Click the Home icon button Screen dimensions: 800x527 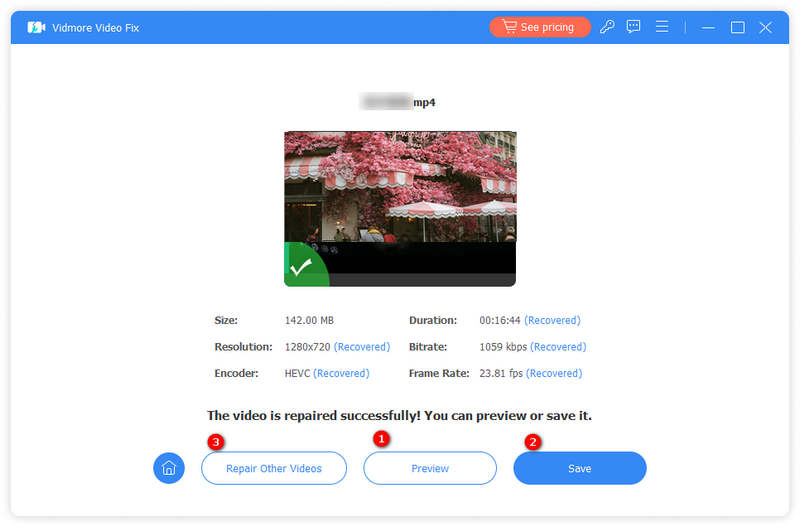pyautogui.click(x=169, y=468)
